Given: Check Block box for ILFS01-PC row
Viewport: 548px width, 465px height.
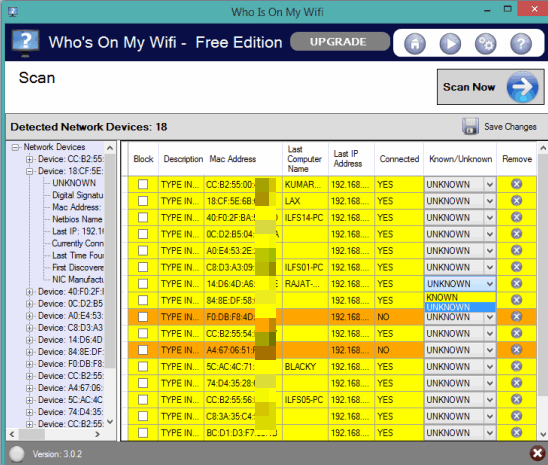Looking at the screenshot, I should click(x=143, y=267).
